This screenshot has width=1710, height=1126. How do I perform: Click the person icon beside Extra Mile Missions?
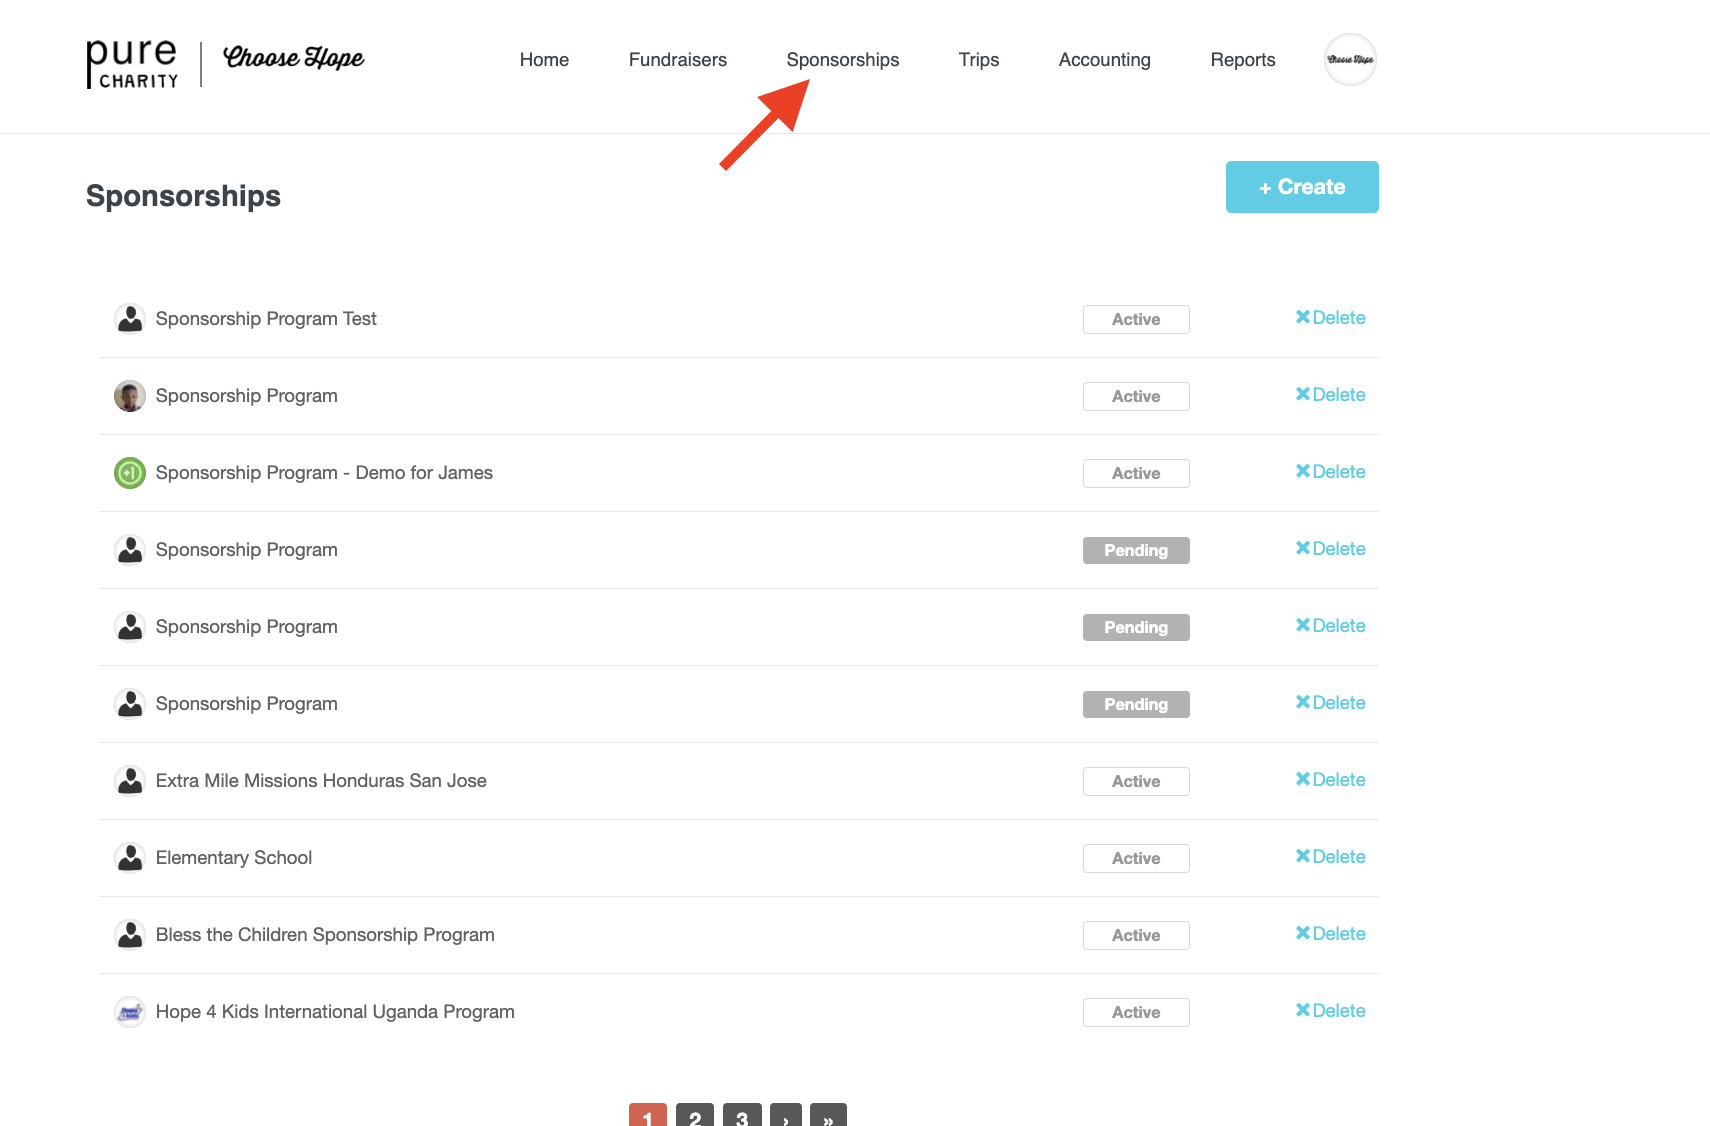129,780
